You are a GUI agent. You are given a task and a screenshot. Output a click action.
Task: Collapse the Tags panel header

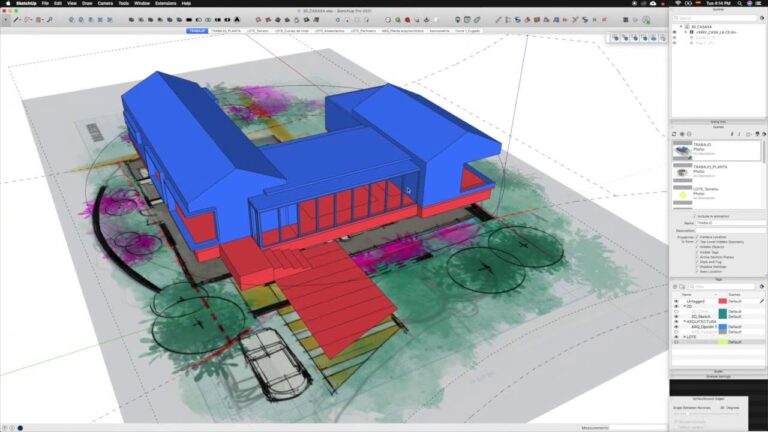pos(718,279)
